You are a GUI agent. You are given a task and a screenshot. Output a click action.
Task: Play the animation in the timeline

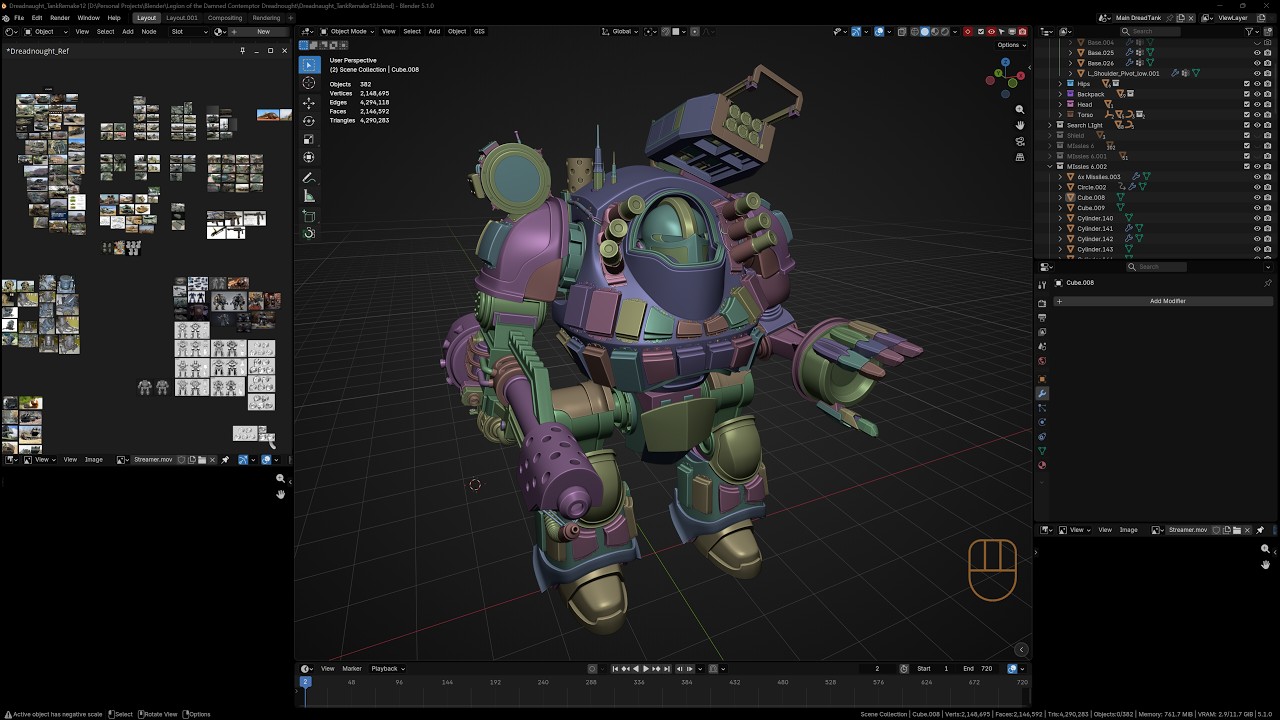pos(645,668)
